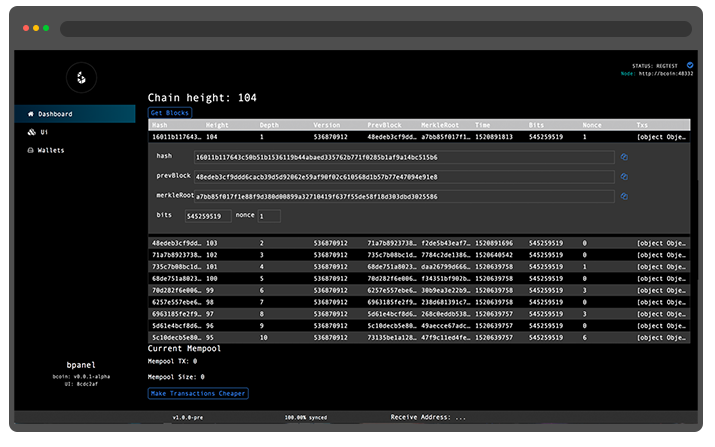This screenshot has width=715, height=447.
Task: Click the Current Mempool heading
Action: [184, 348]
